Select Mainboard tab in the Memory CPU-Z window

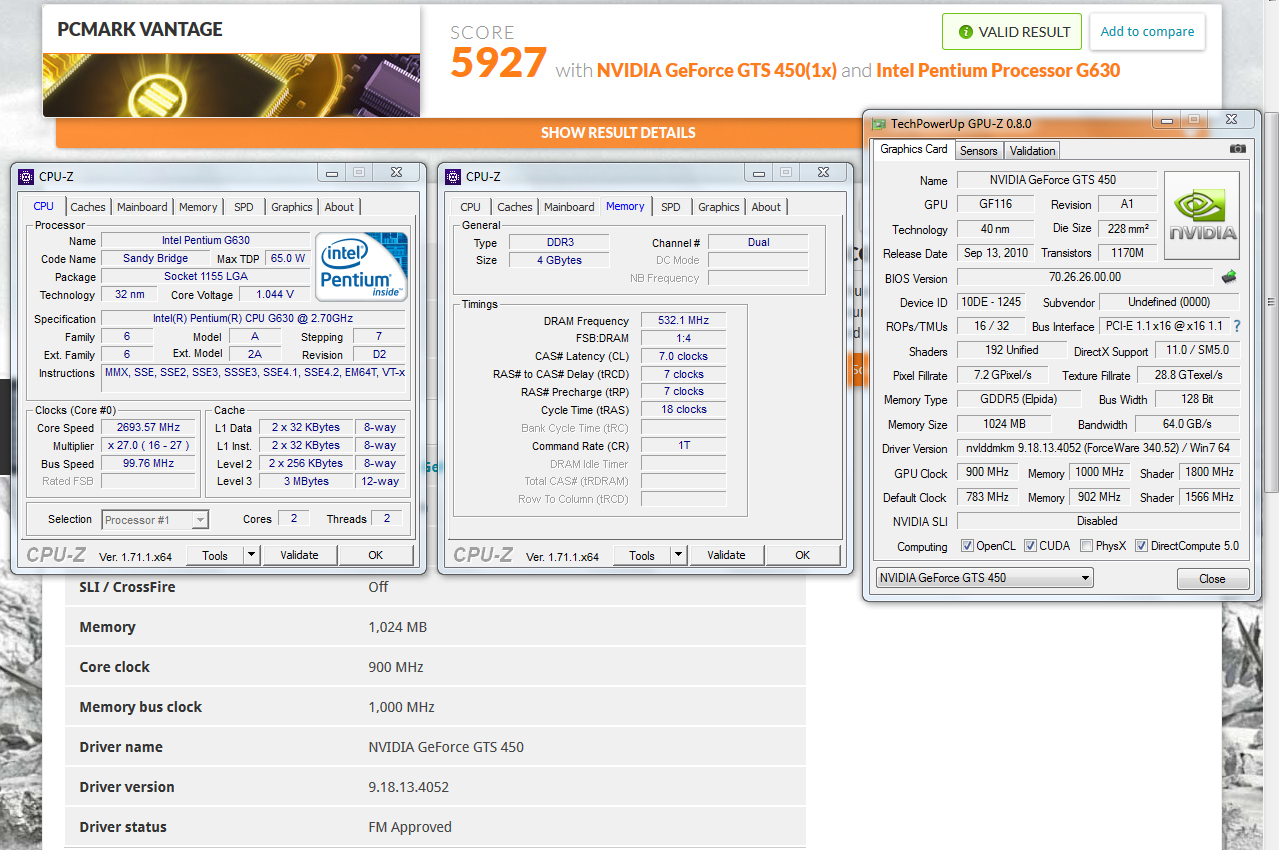click(569, 207)
